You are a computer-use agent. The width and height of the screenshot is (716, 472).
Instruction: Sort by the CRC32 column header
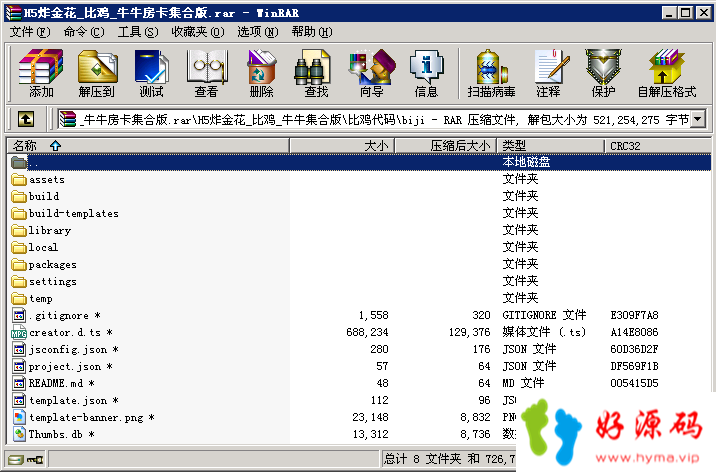point(658,146)
